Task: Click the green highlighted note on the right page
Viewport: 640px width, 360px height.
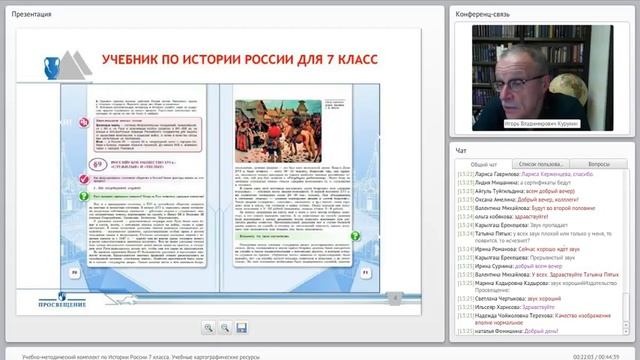Action: click(292, 236)
